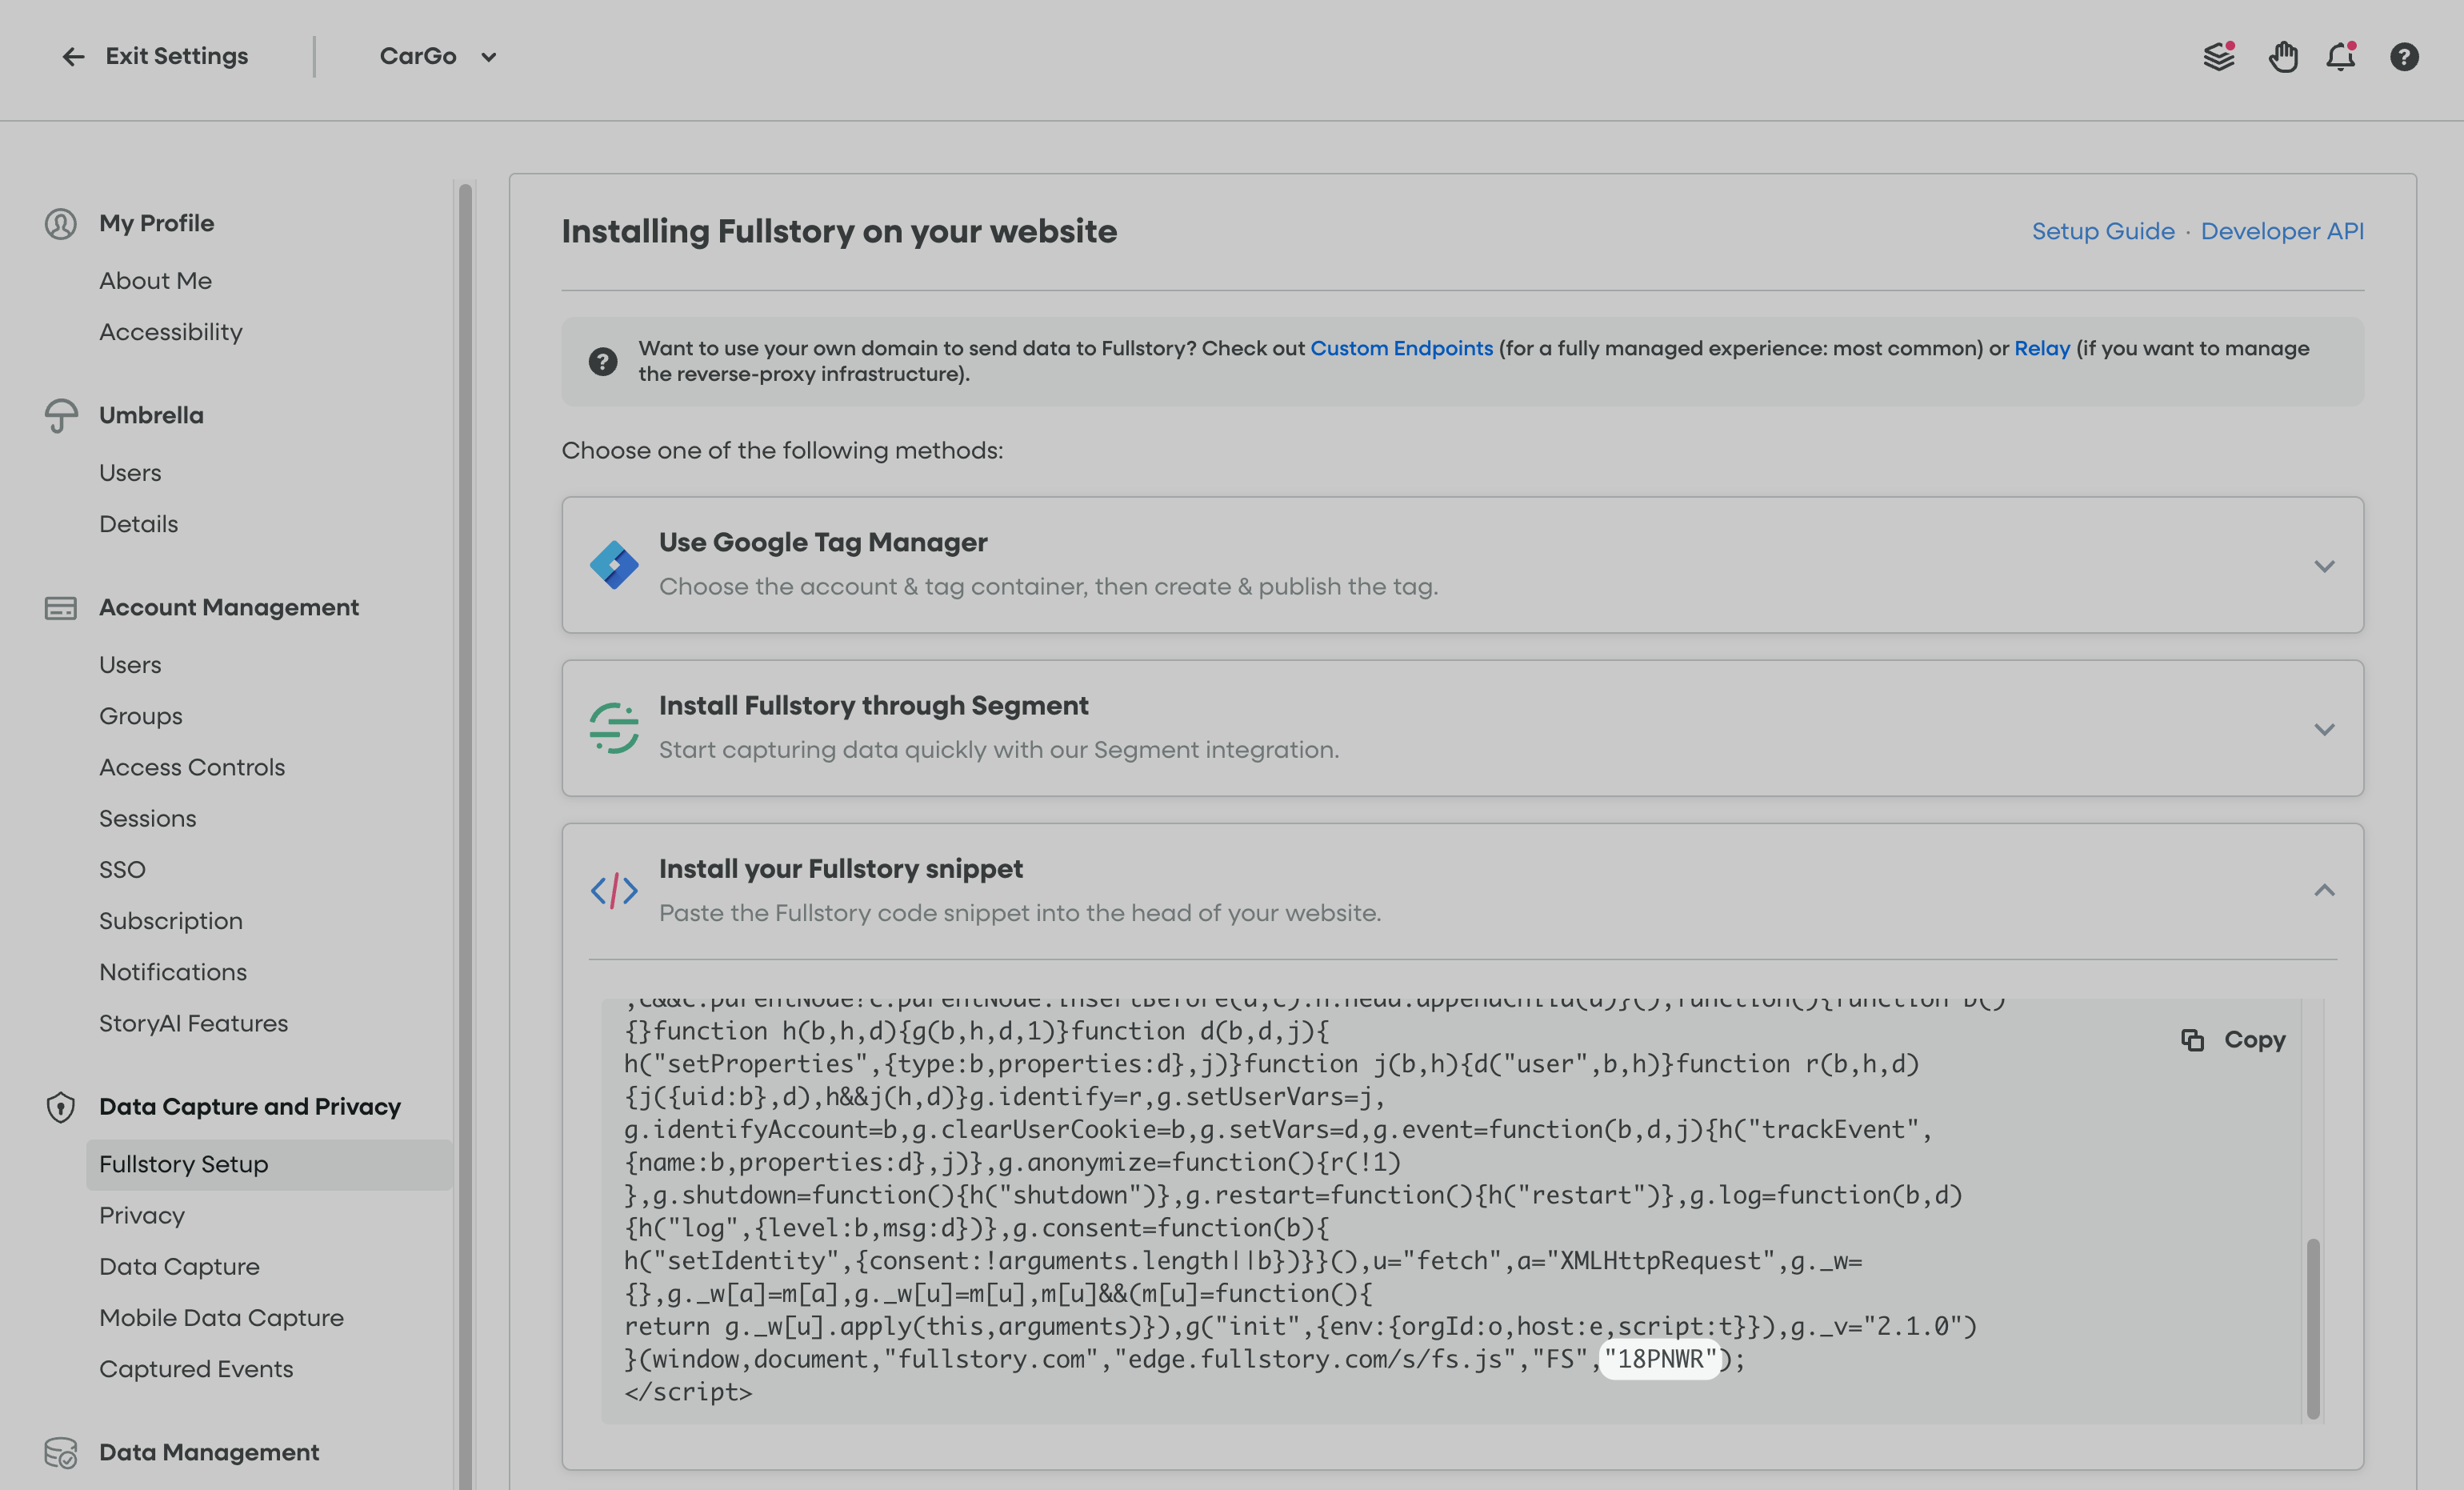The width and height of the screenshot is (2464, 1490).
Task: Open Access Controls settings
Action: (192, 767)
